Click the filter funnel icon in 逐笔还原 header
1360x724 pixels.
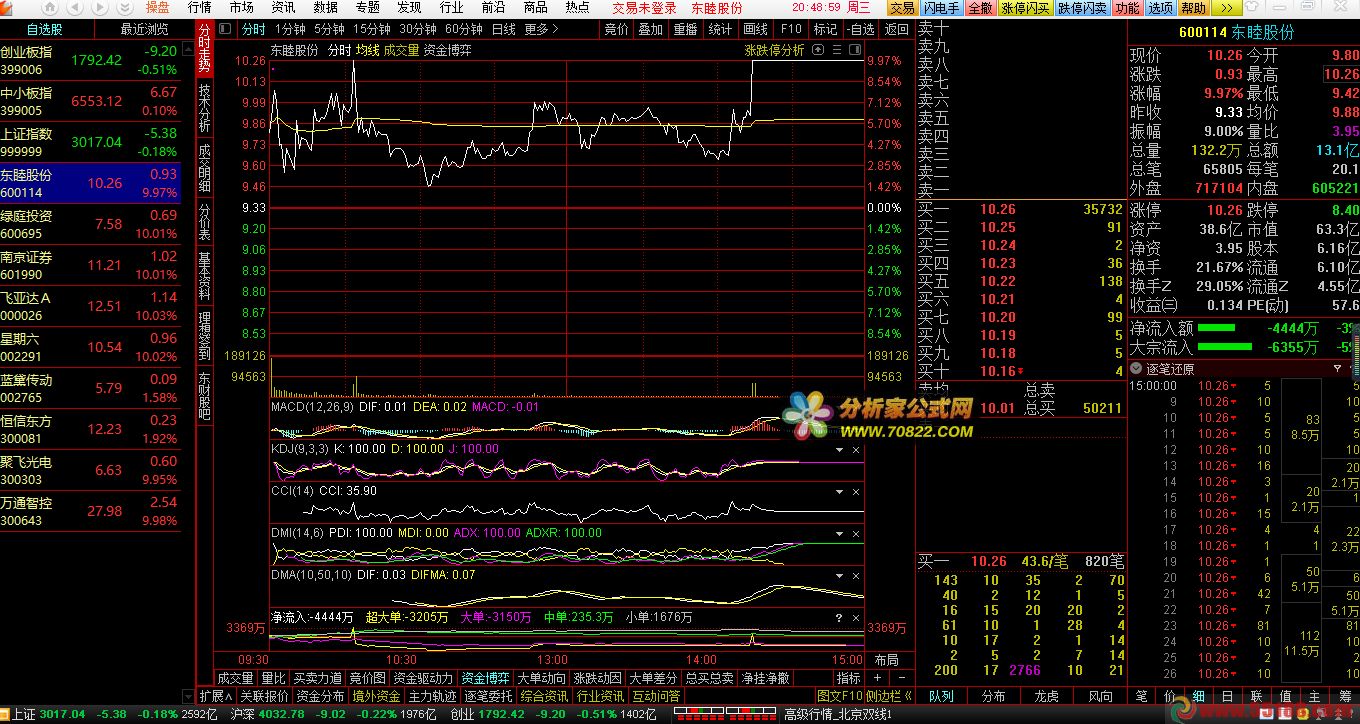coord(1338,369)
